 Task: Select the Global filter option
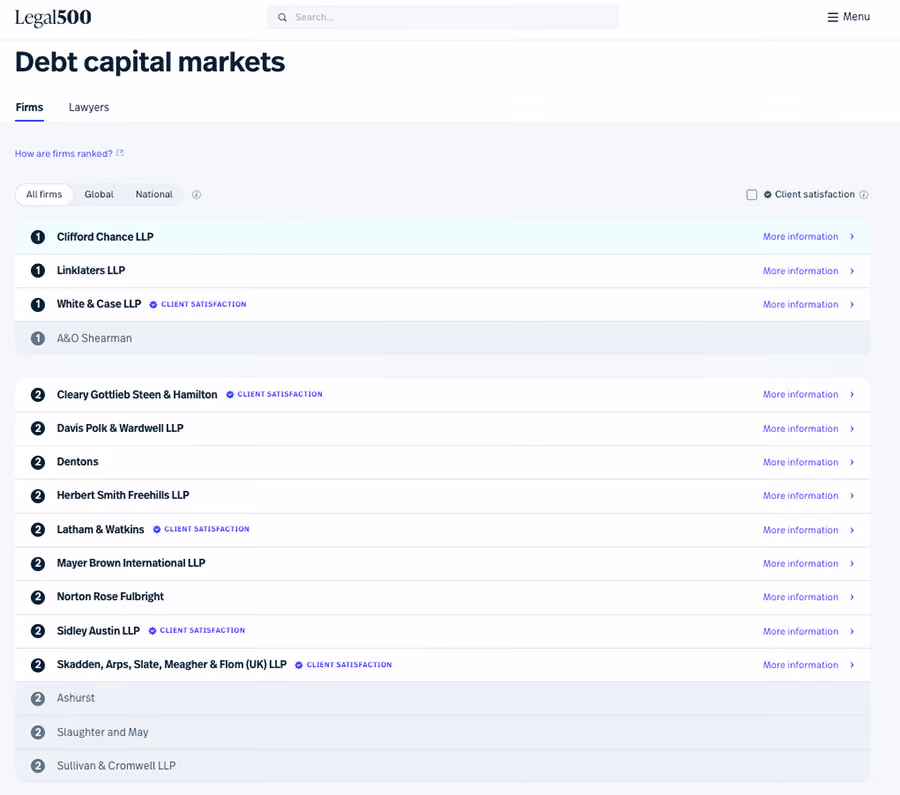pyautogui.click(x=99, y=195)
